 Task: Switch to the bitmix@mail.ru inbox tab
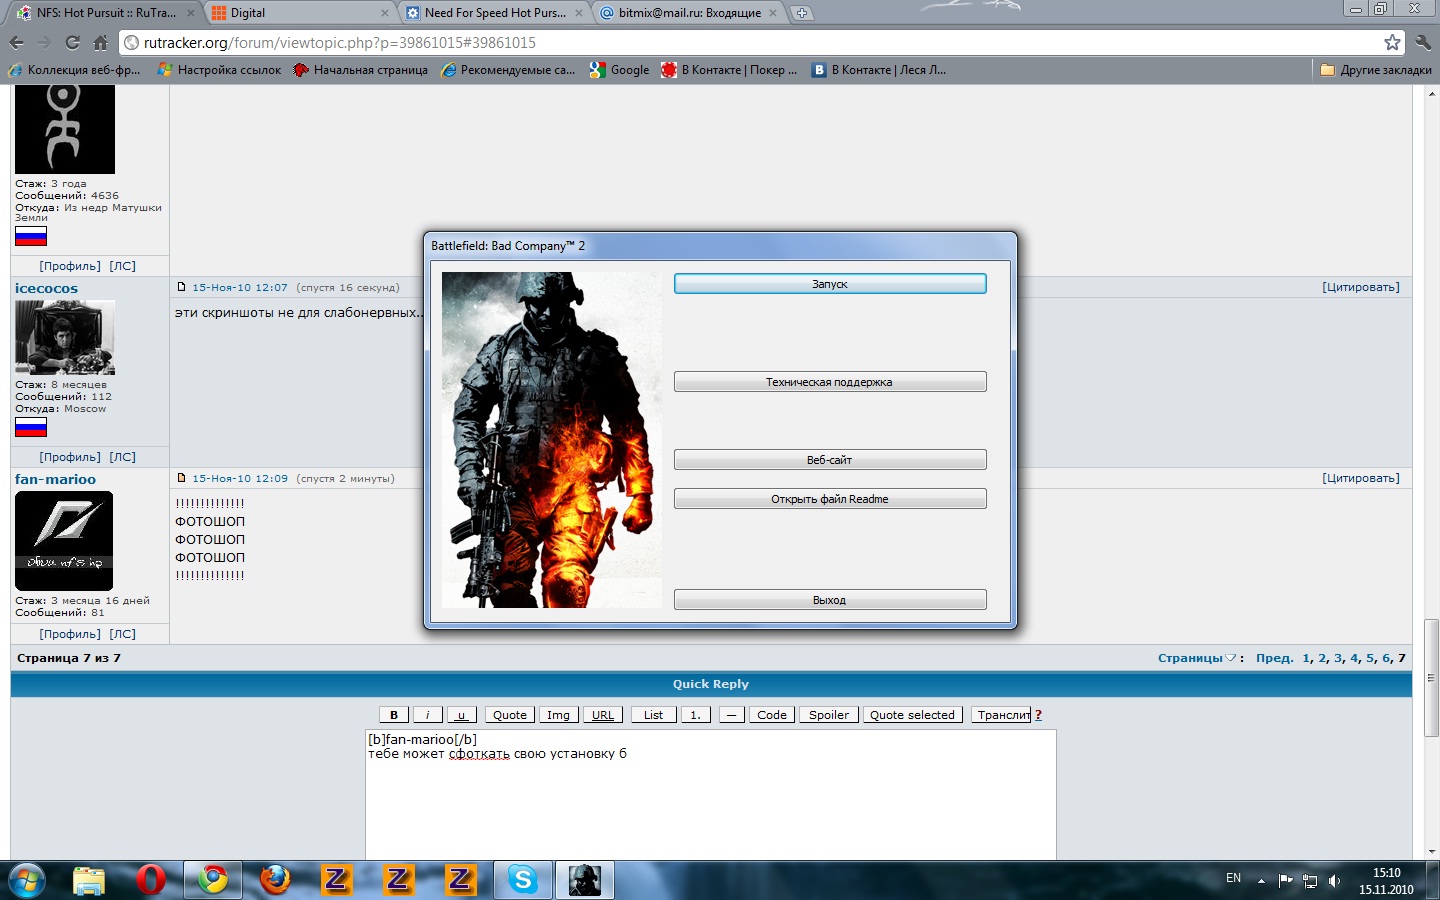point(690,13)
